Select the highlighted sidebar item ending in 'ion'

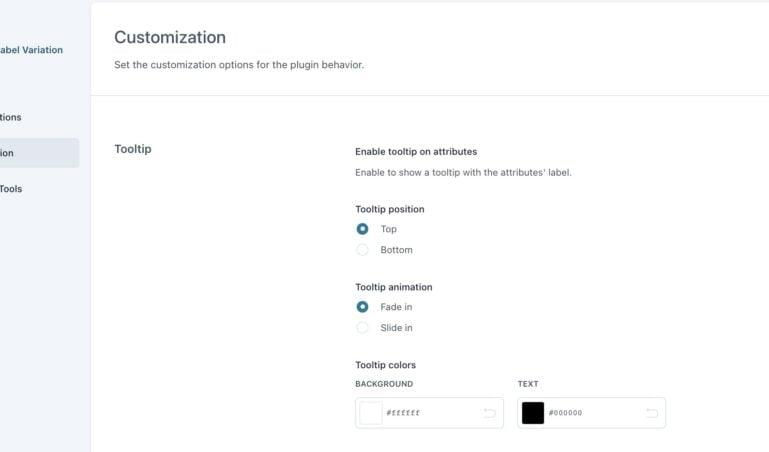click(39, 153)
